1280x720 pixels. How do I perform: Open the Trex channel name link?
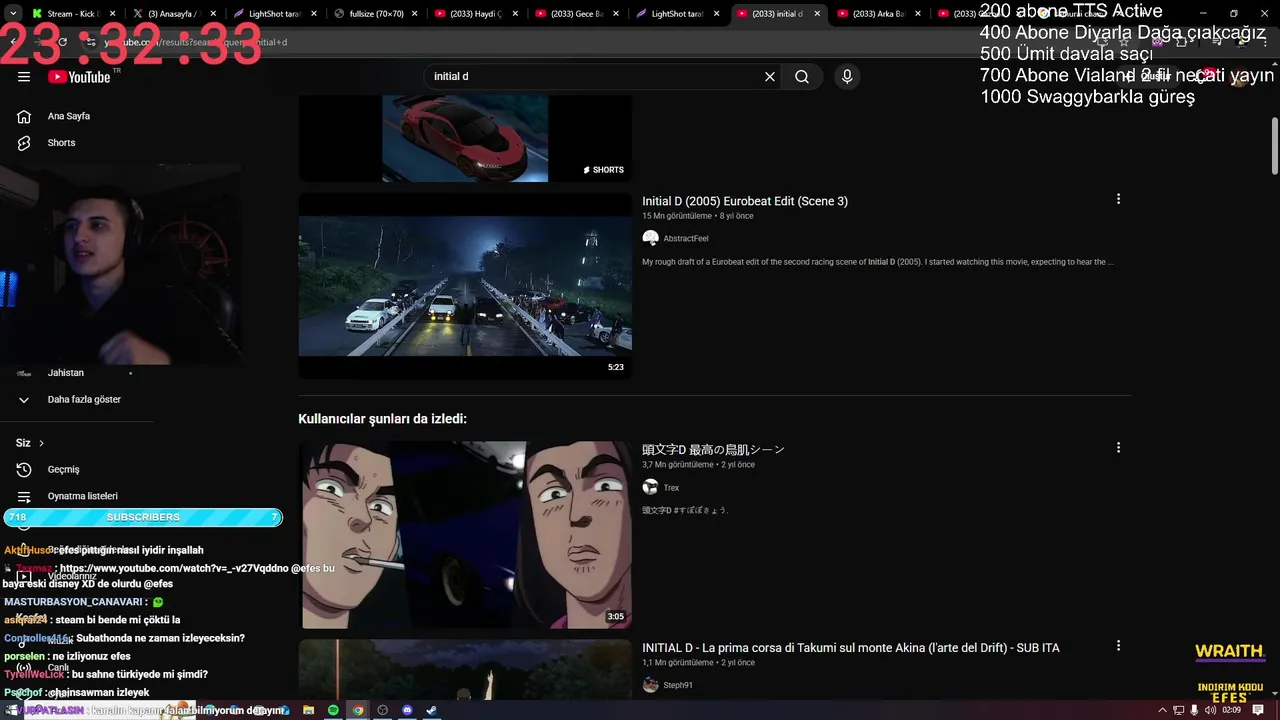671,488
